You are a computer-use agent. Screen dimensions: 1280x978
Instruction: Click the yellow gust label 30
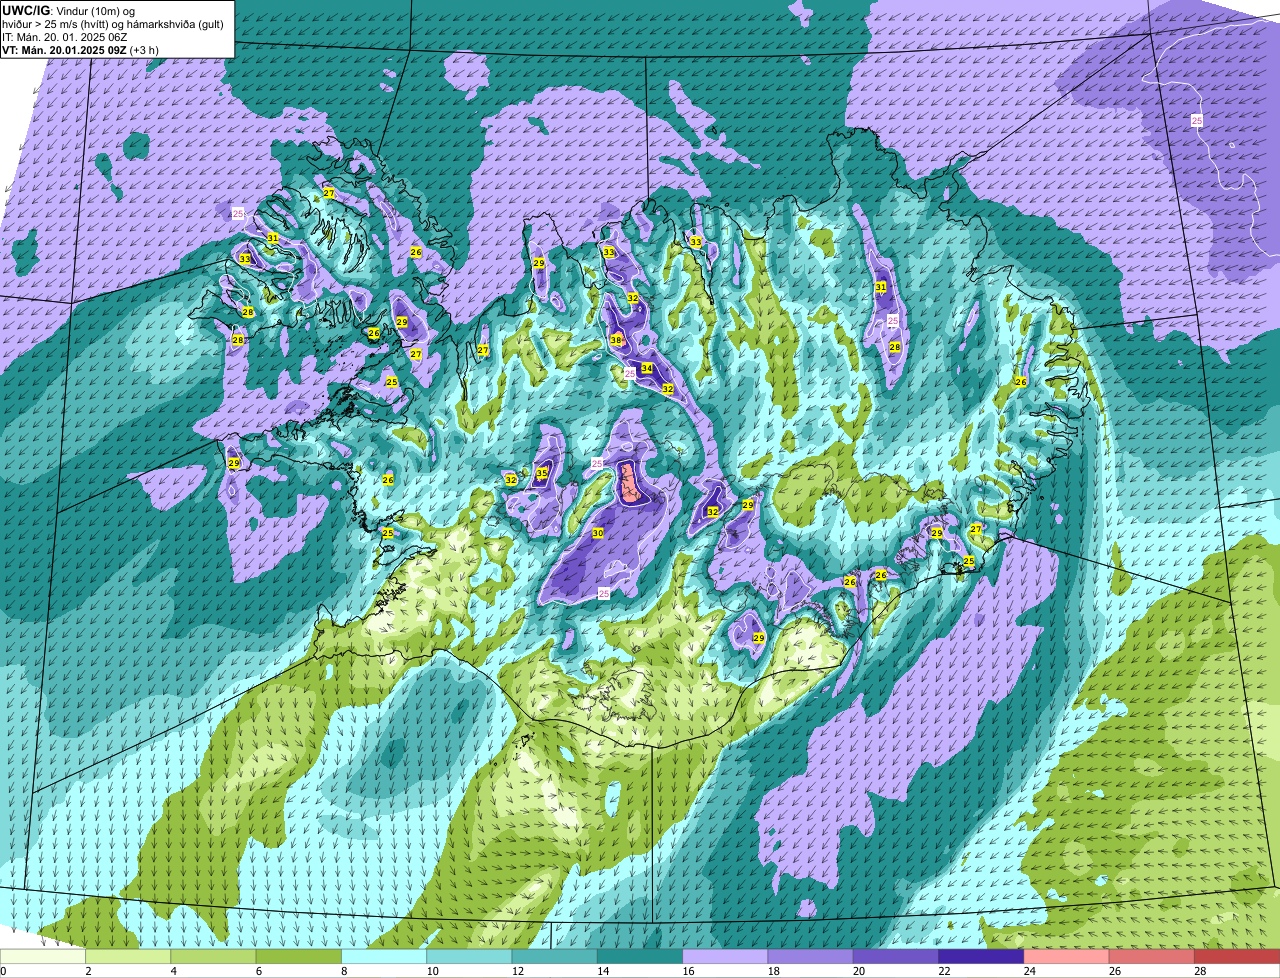597,533
